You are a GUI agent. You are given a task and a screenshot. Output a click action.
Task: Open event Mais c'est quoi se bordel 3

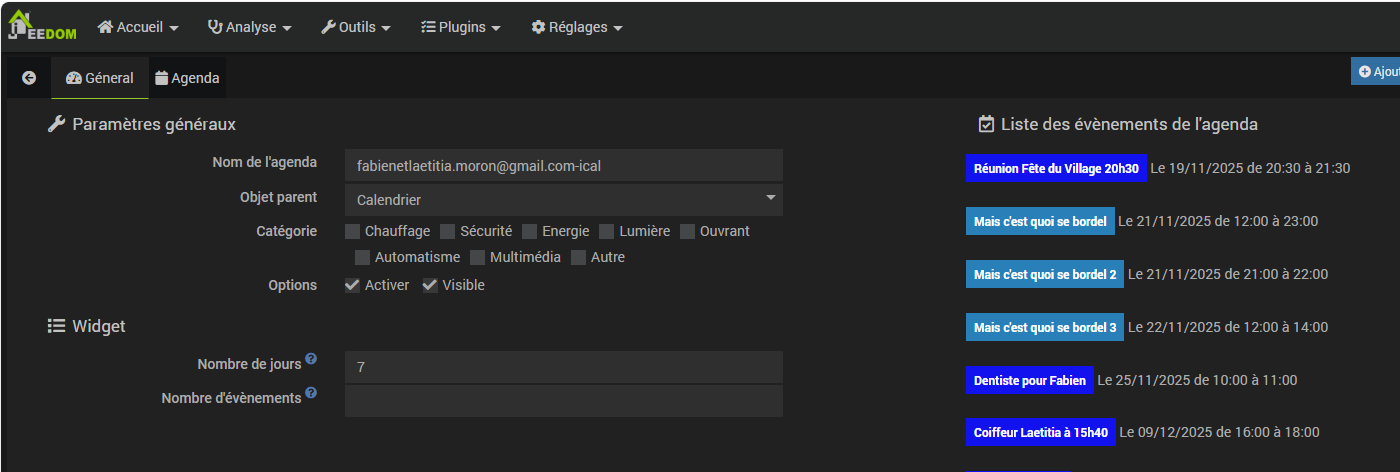point(1045,327)
